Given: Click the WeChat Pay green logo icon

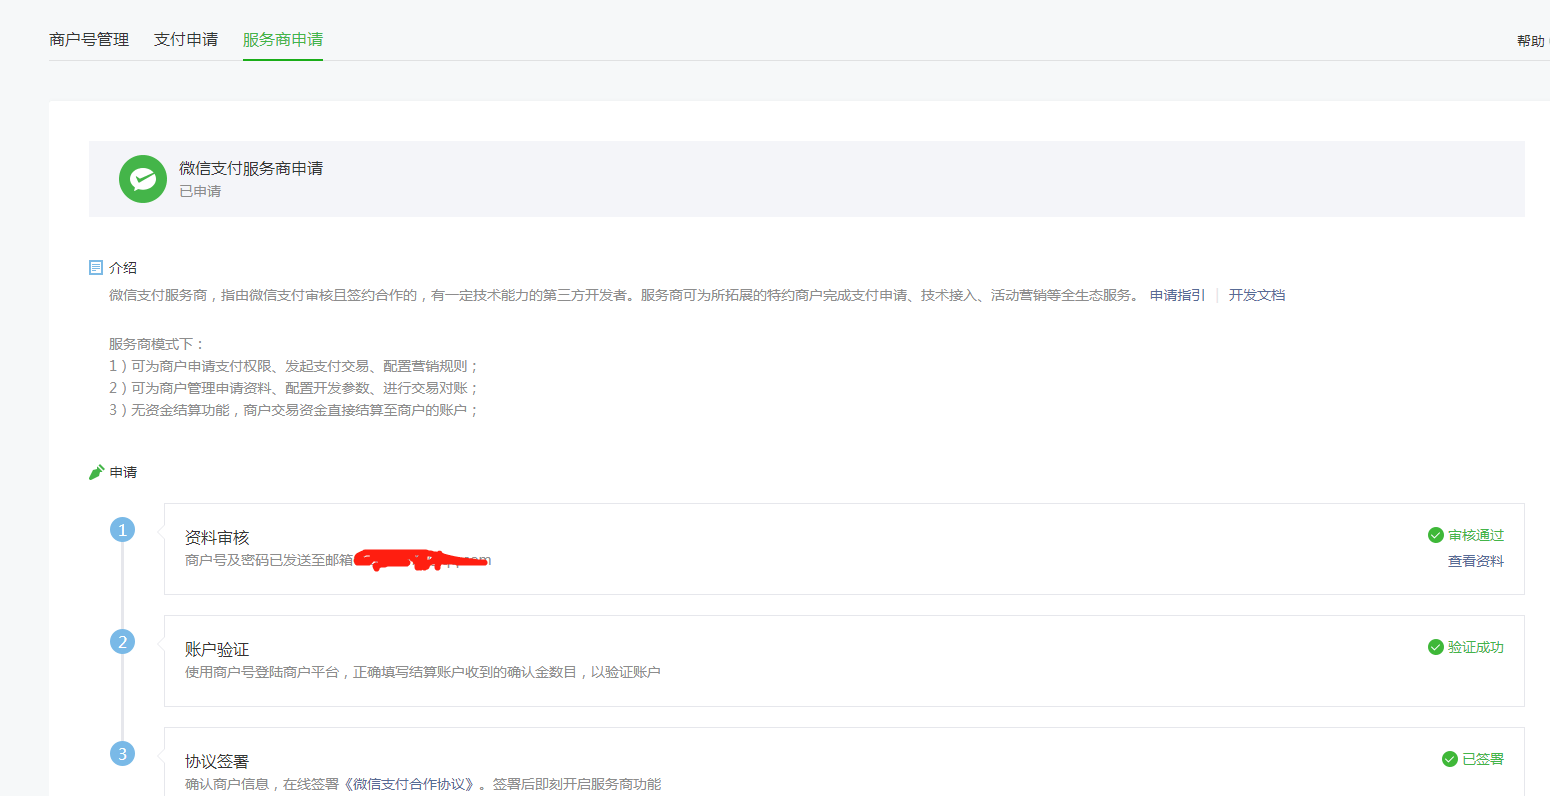Looking at the screenshot, I should coord(142,178).
